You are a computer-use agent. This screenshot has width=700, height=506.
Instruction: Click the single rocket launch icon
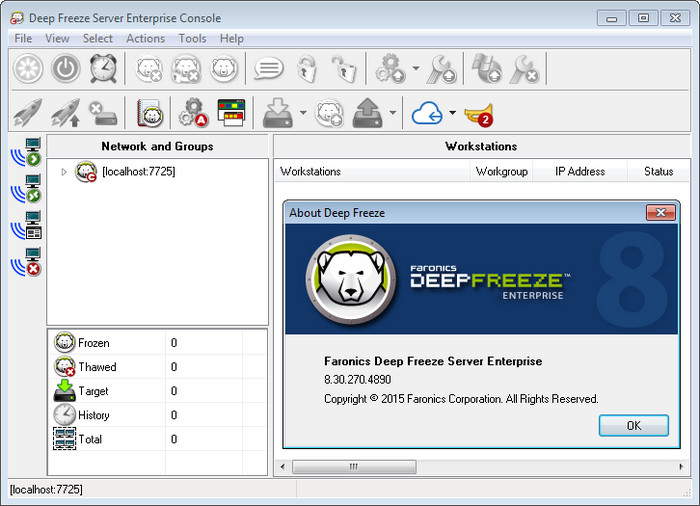coord(28,113)
